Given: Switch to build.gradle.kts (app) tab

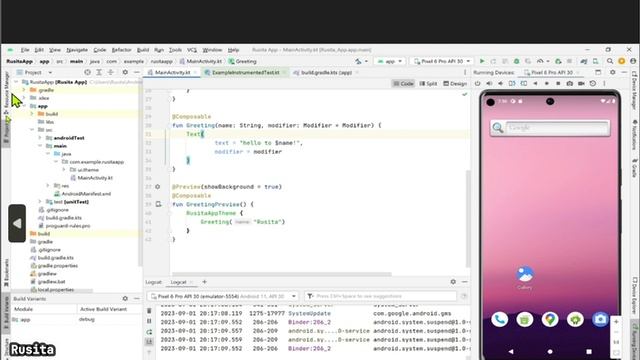Looking at the screenshot, I should (x=326, y=72).
